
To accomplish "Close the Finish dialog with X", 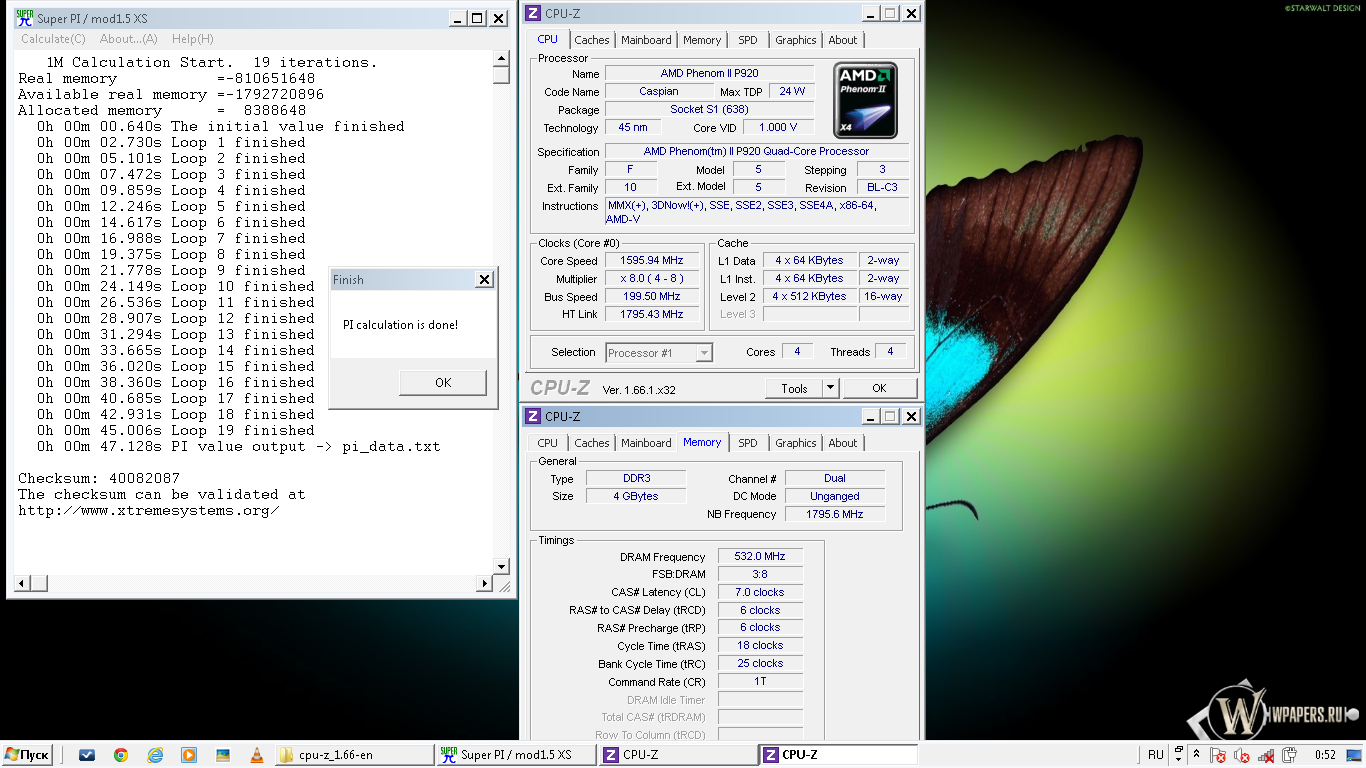I will click(x=484, y=280).
